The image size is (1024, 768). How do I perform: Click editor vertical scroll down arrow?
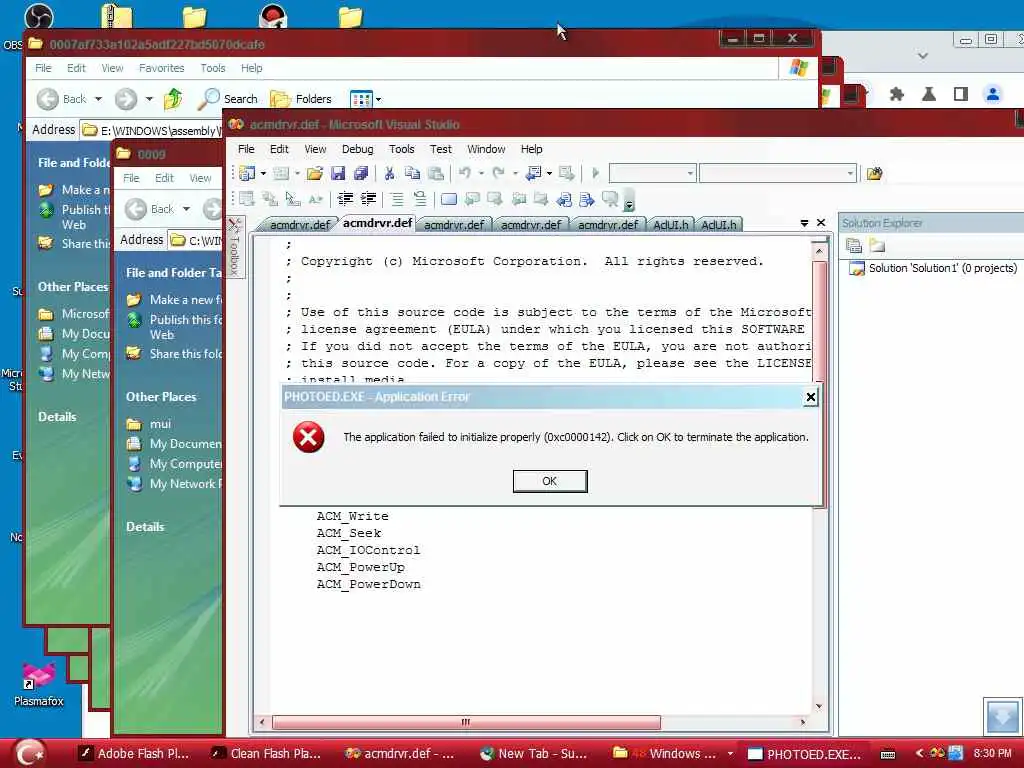tap(819, 706)
